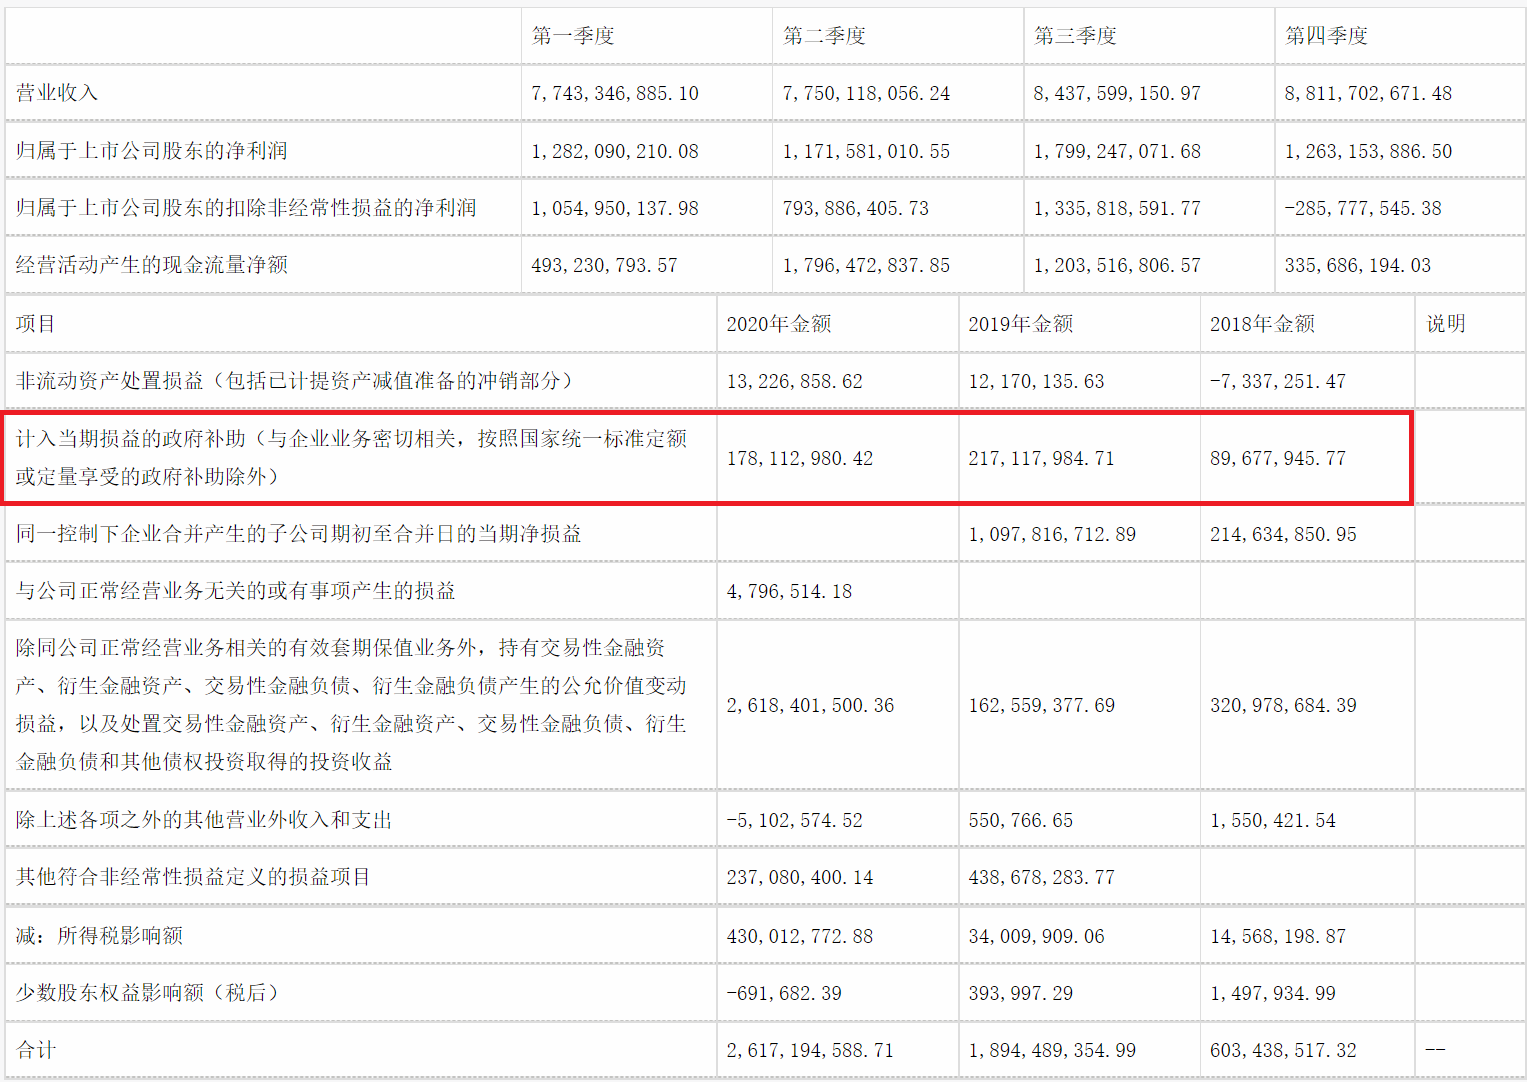The height and width of the screenshot is (1082, 1527).
Task: Click value 13,226,858.62
Action: (x=795, y=381)
